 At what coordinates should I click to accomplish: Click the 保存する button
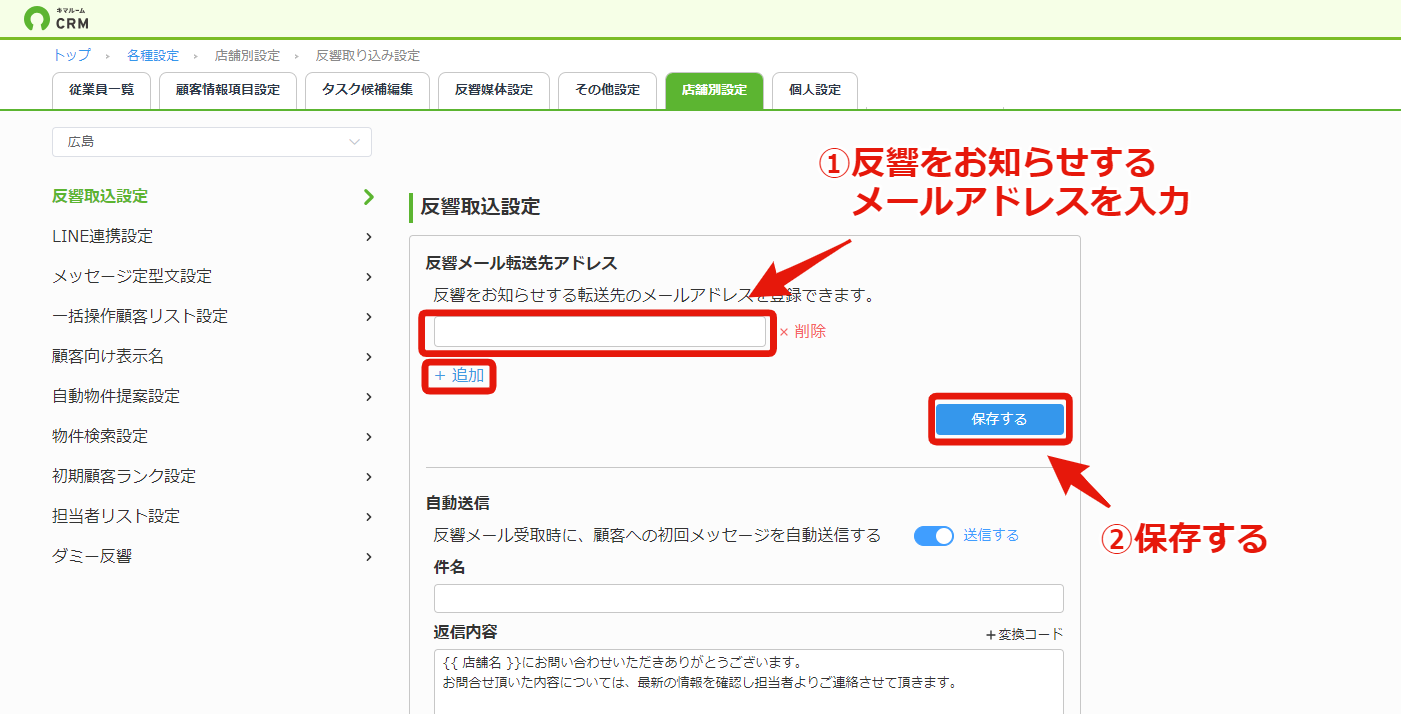point(1000,420)
